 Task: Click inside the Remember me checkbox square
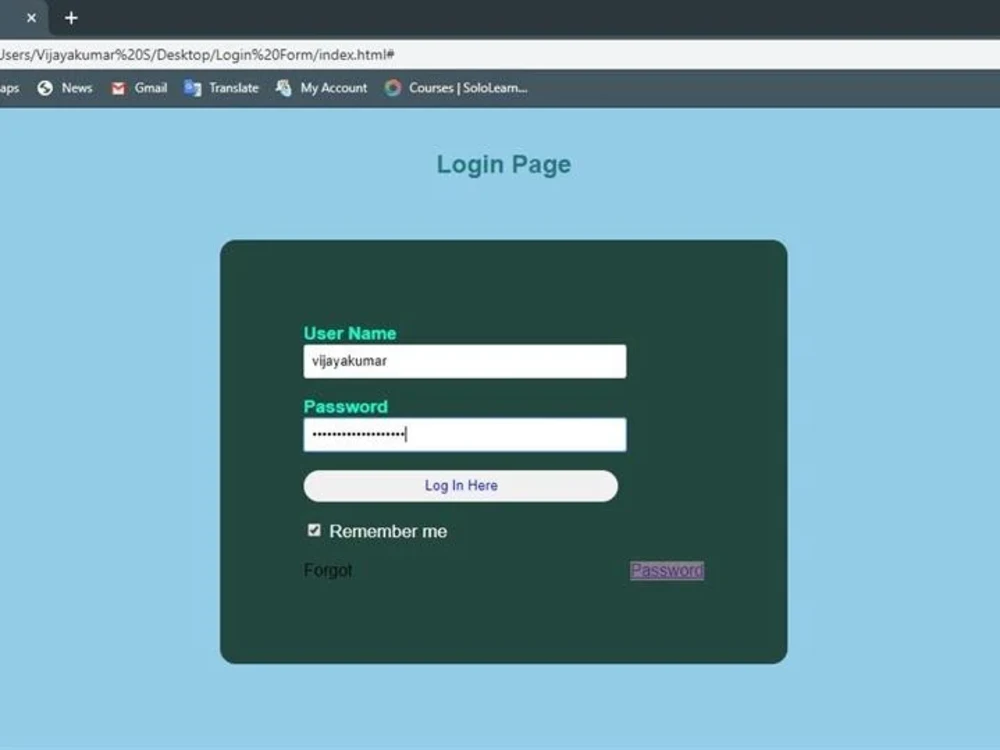click(314, 530)
